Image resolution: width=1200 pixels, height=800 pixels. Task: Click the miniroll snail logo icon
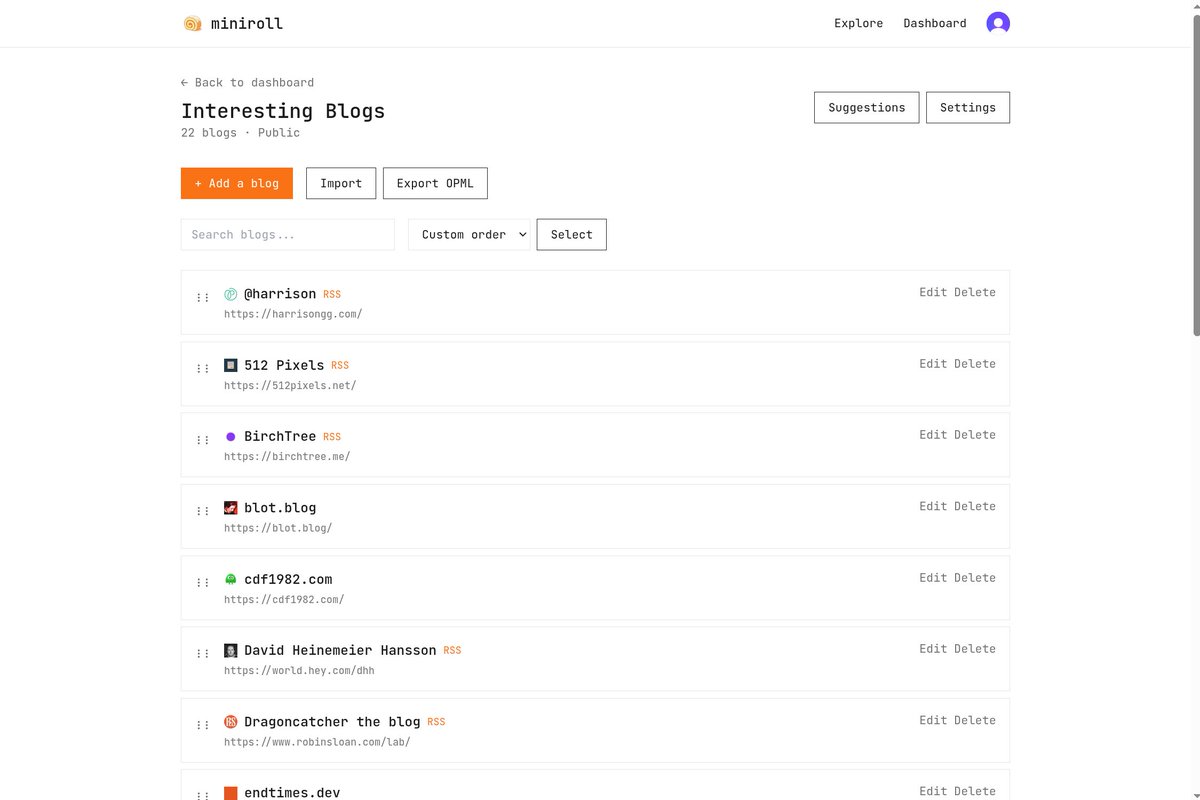pos(193,23)
